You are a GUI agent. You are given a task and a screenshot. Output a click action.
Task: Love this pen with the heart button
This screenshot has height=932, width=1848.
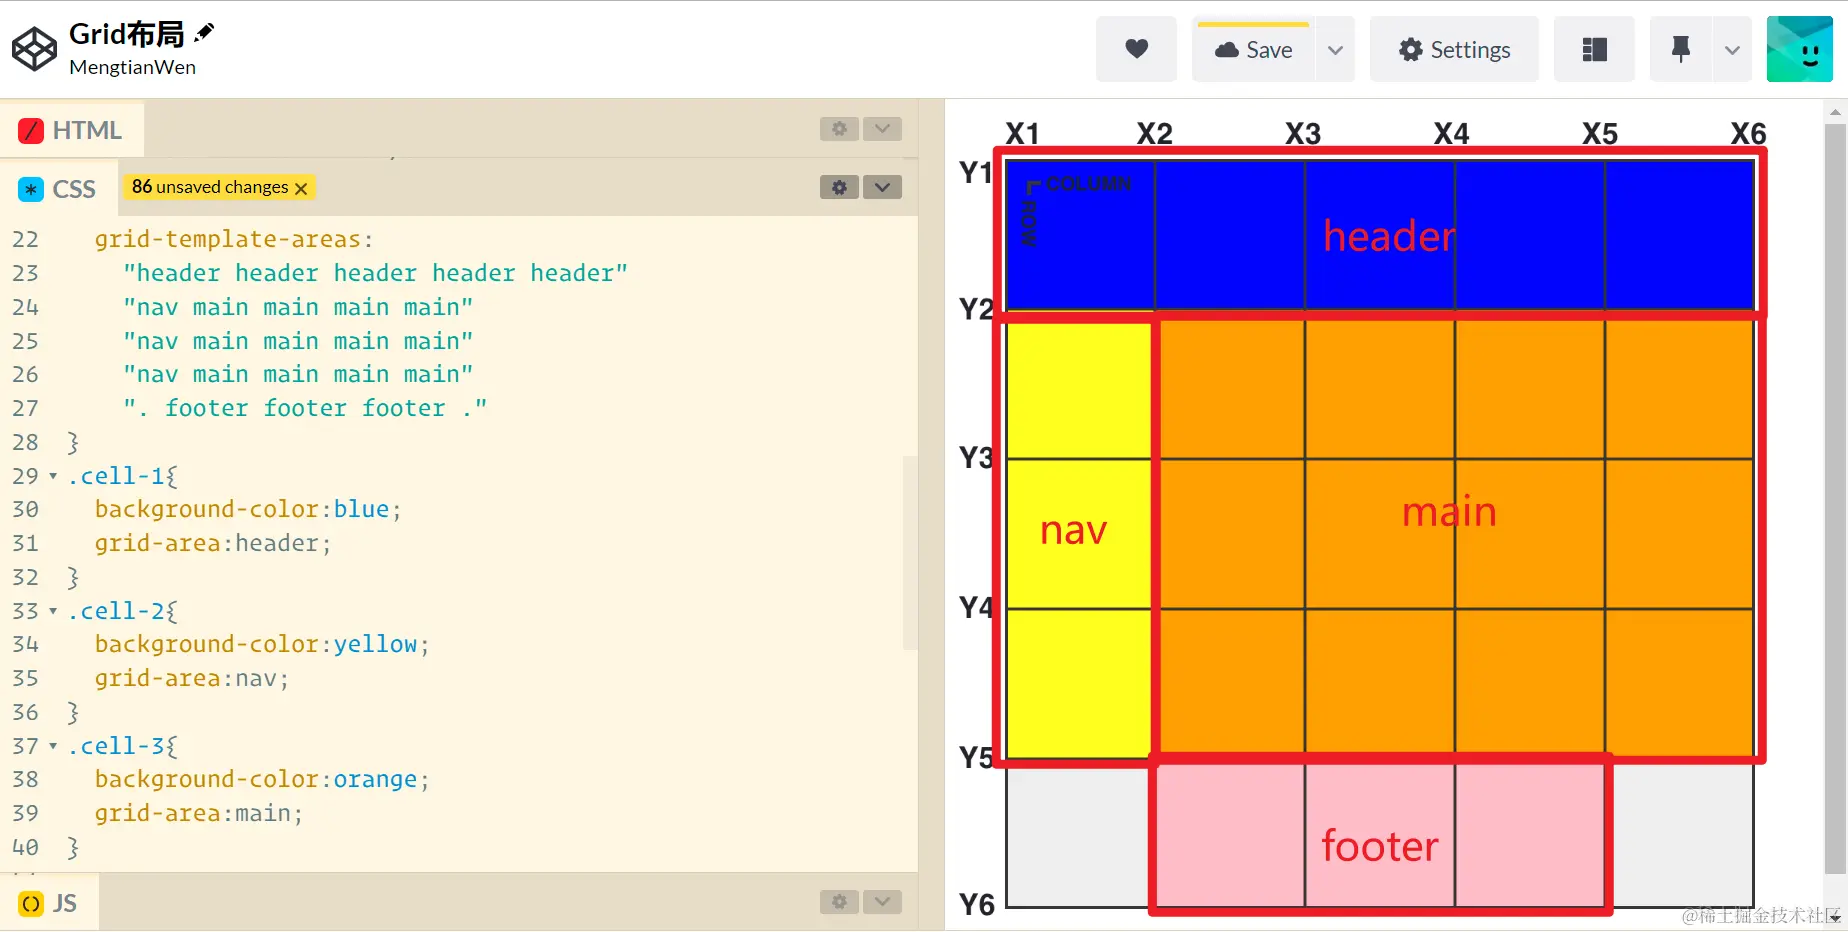click(1136, 49)
